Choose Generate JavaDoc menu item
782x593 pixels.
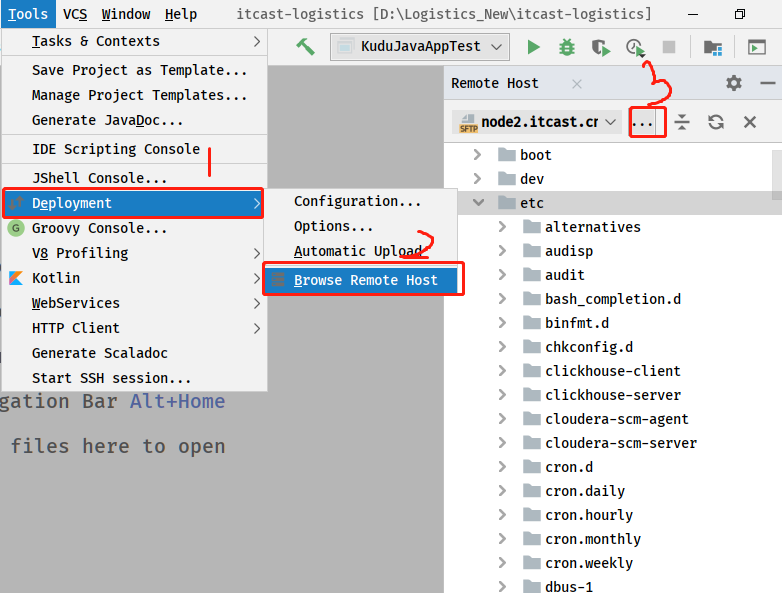135,120
